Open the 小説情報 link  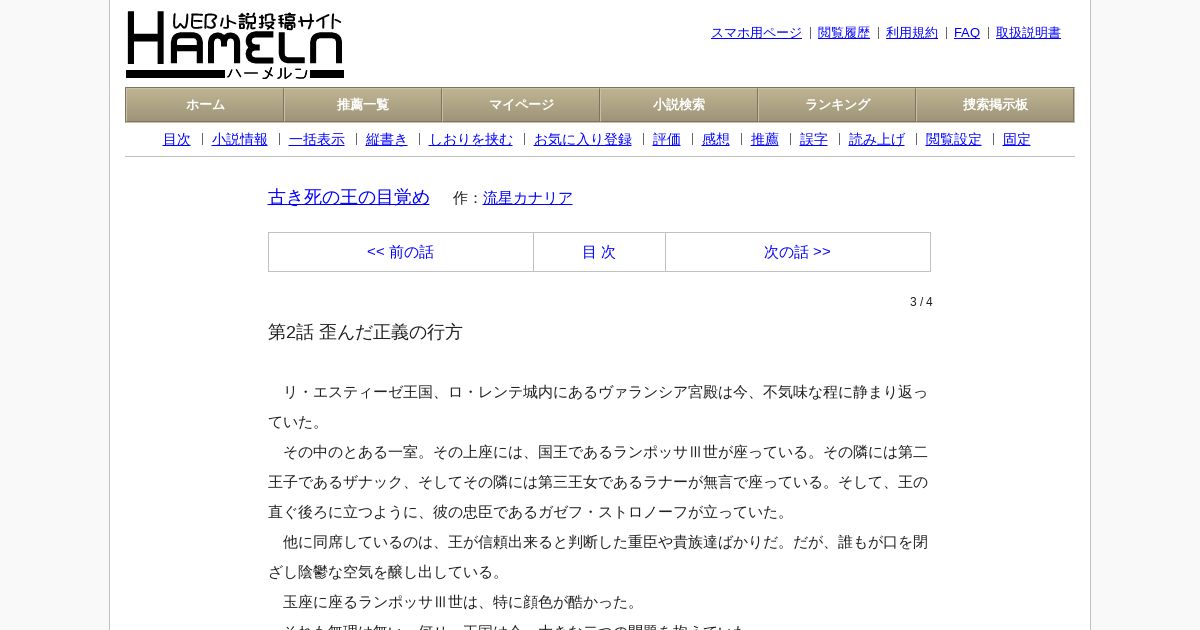tap(240, 140)
